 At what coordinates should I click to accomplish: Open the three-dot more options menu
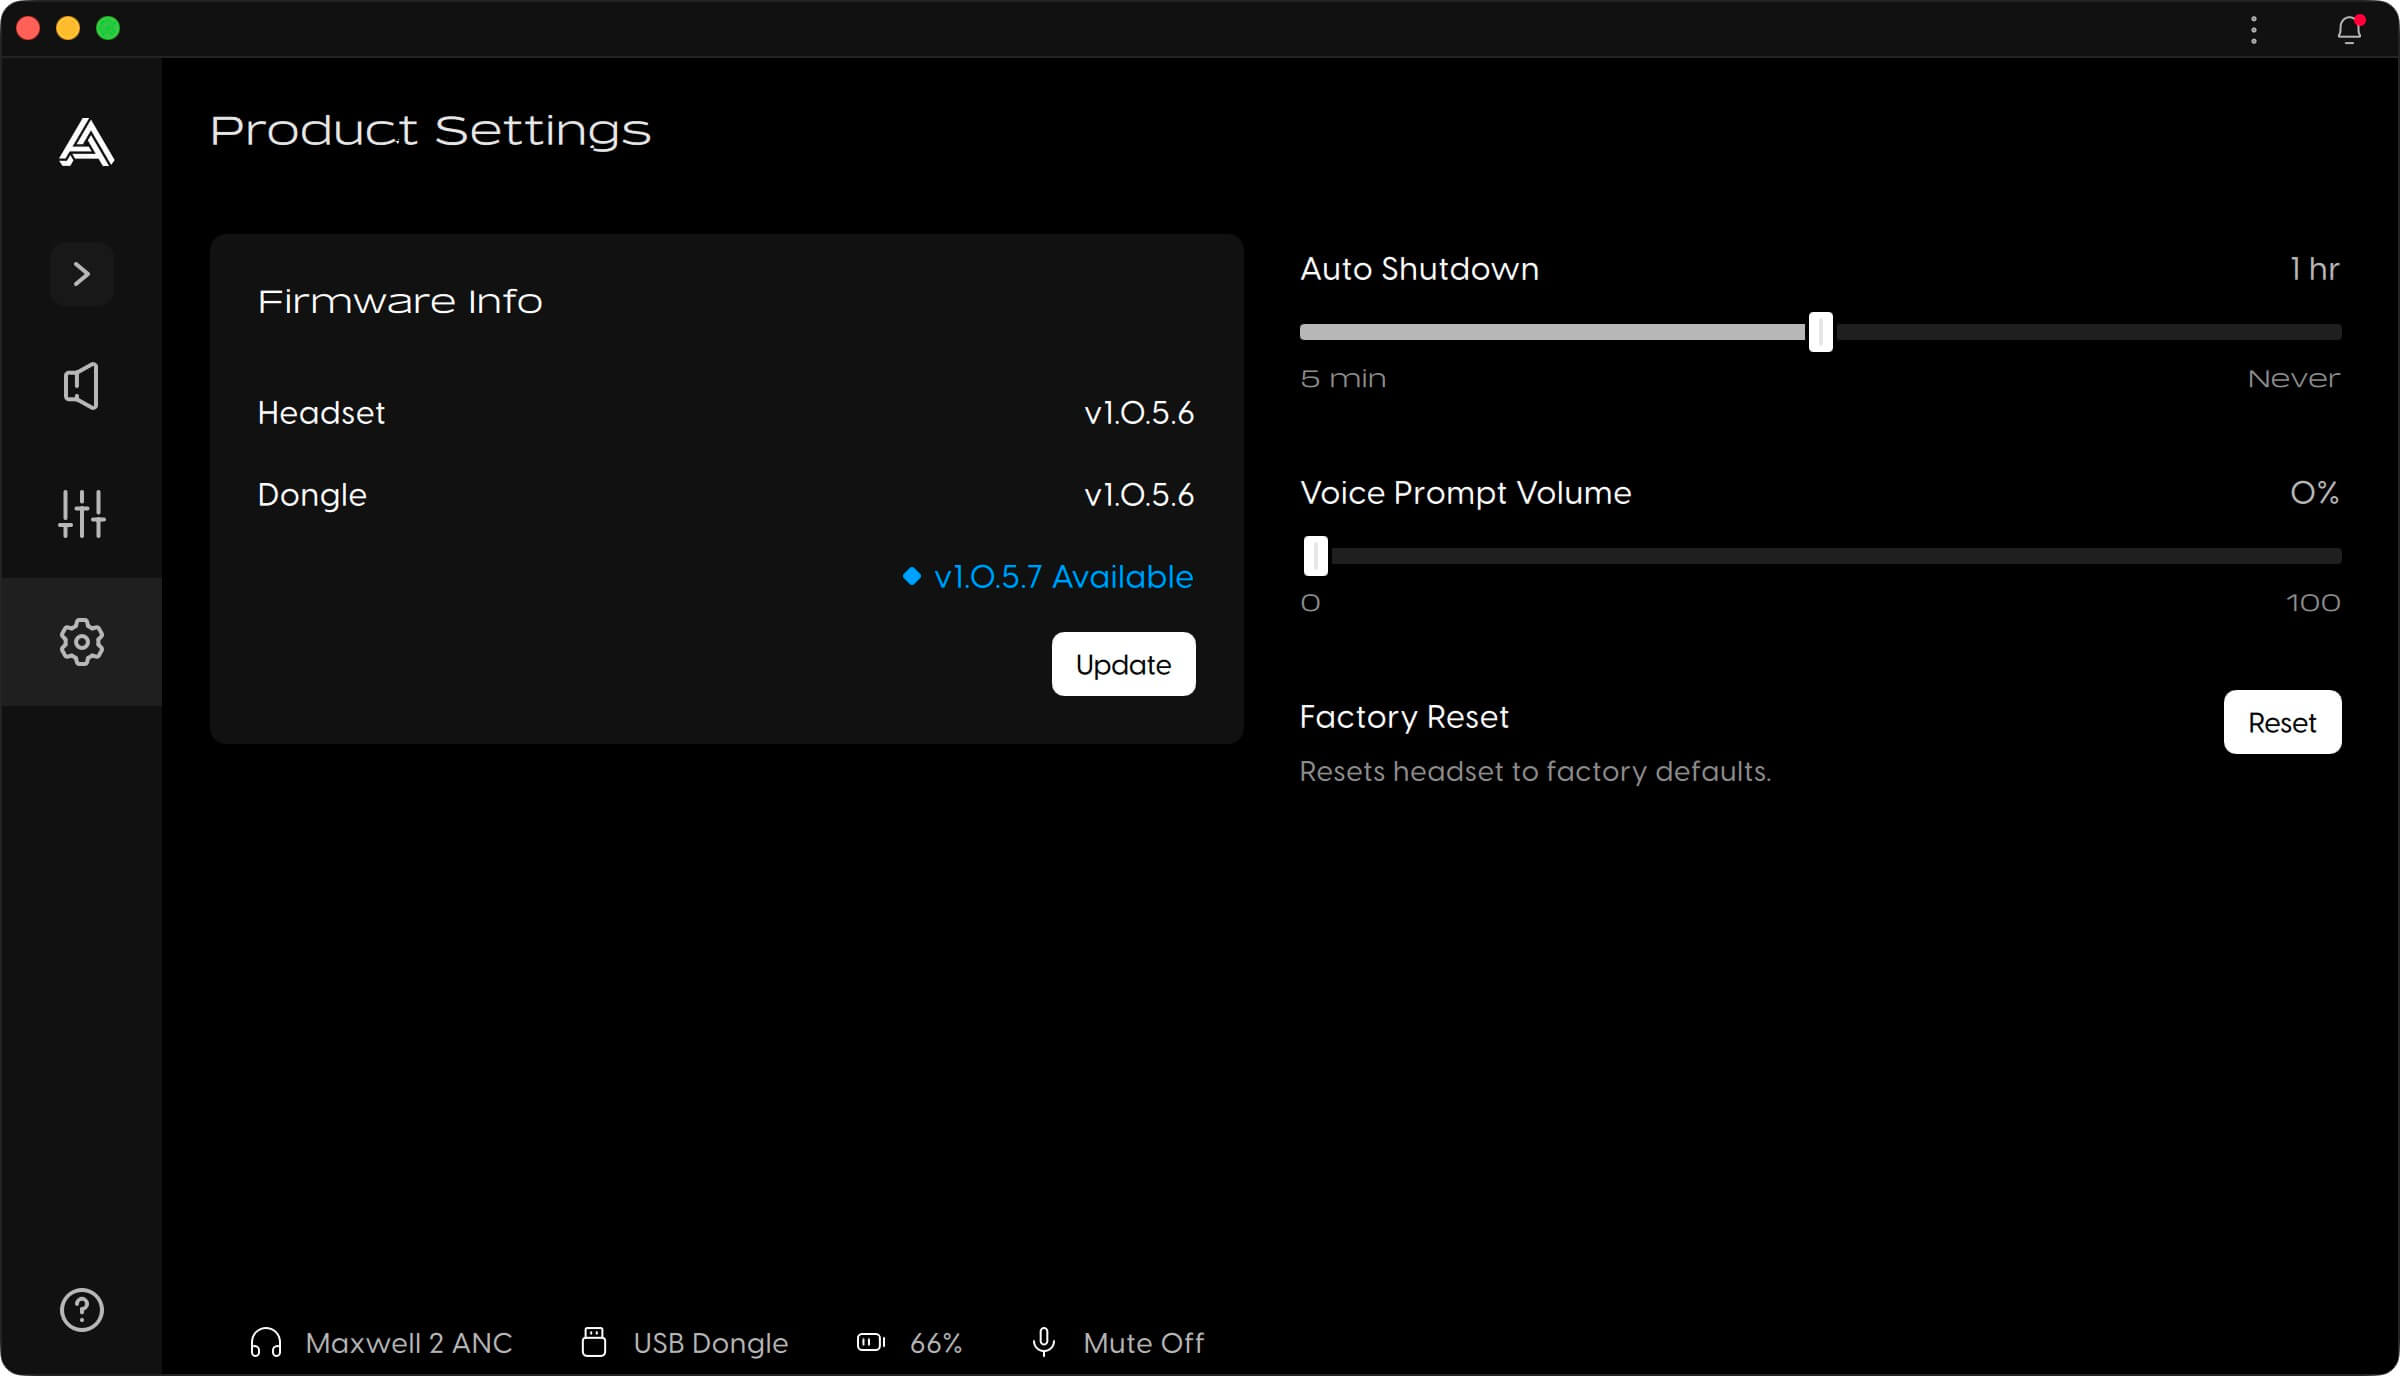click(2254, 30)
